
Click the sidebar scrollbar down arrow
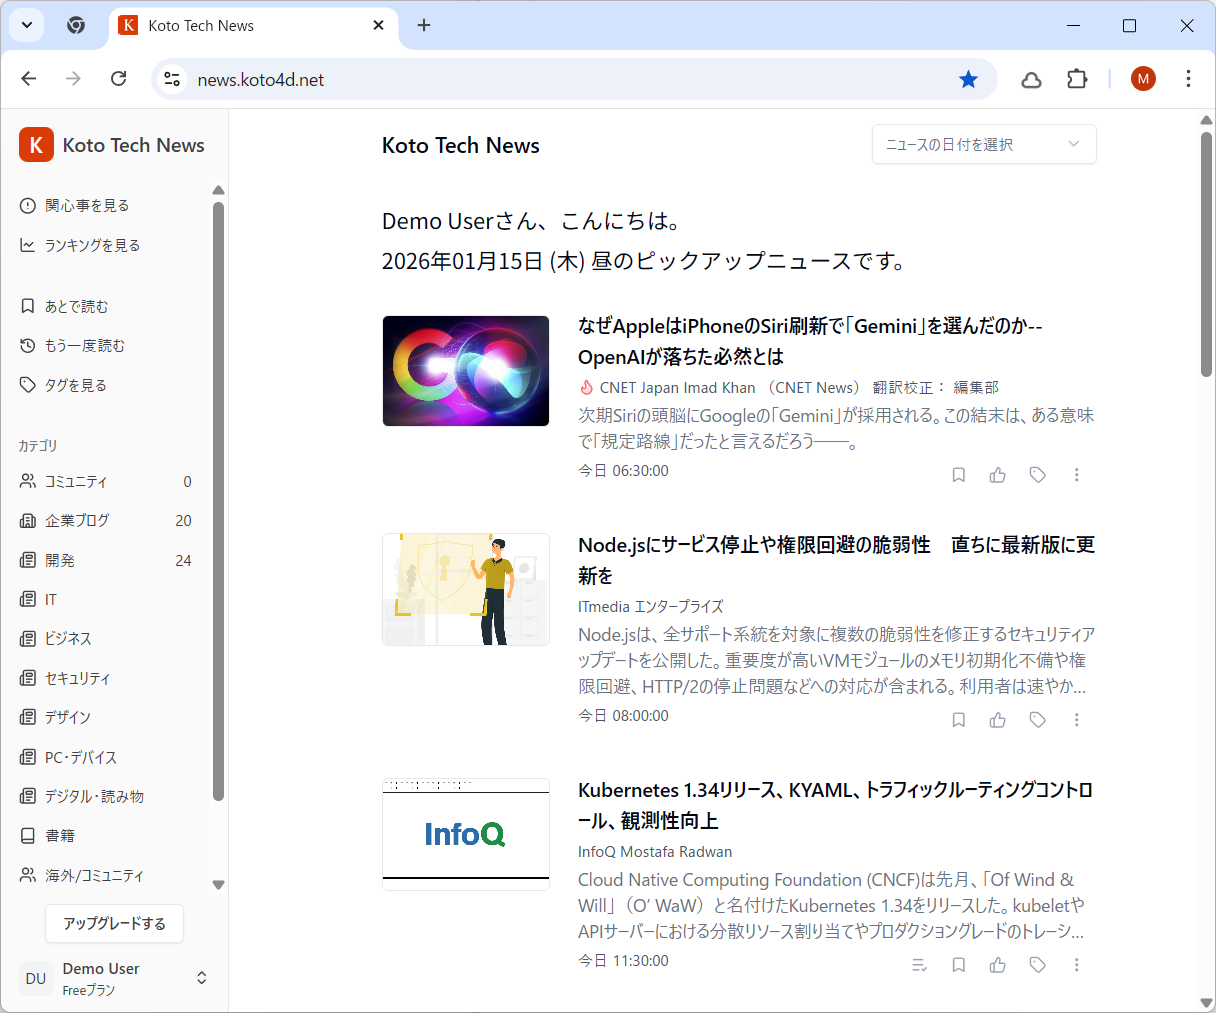click(x=218, y=885)
